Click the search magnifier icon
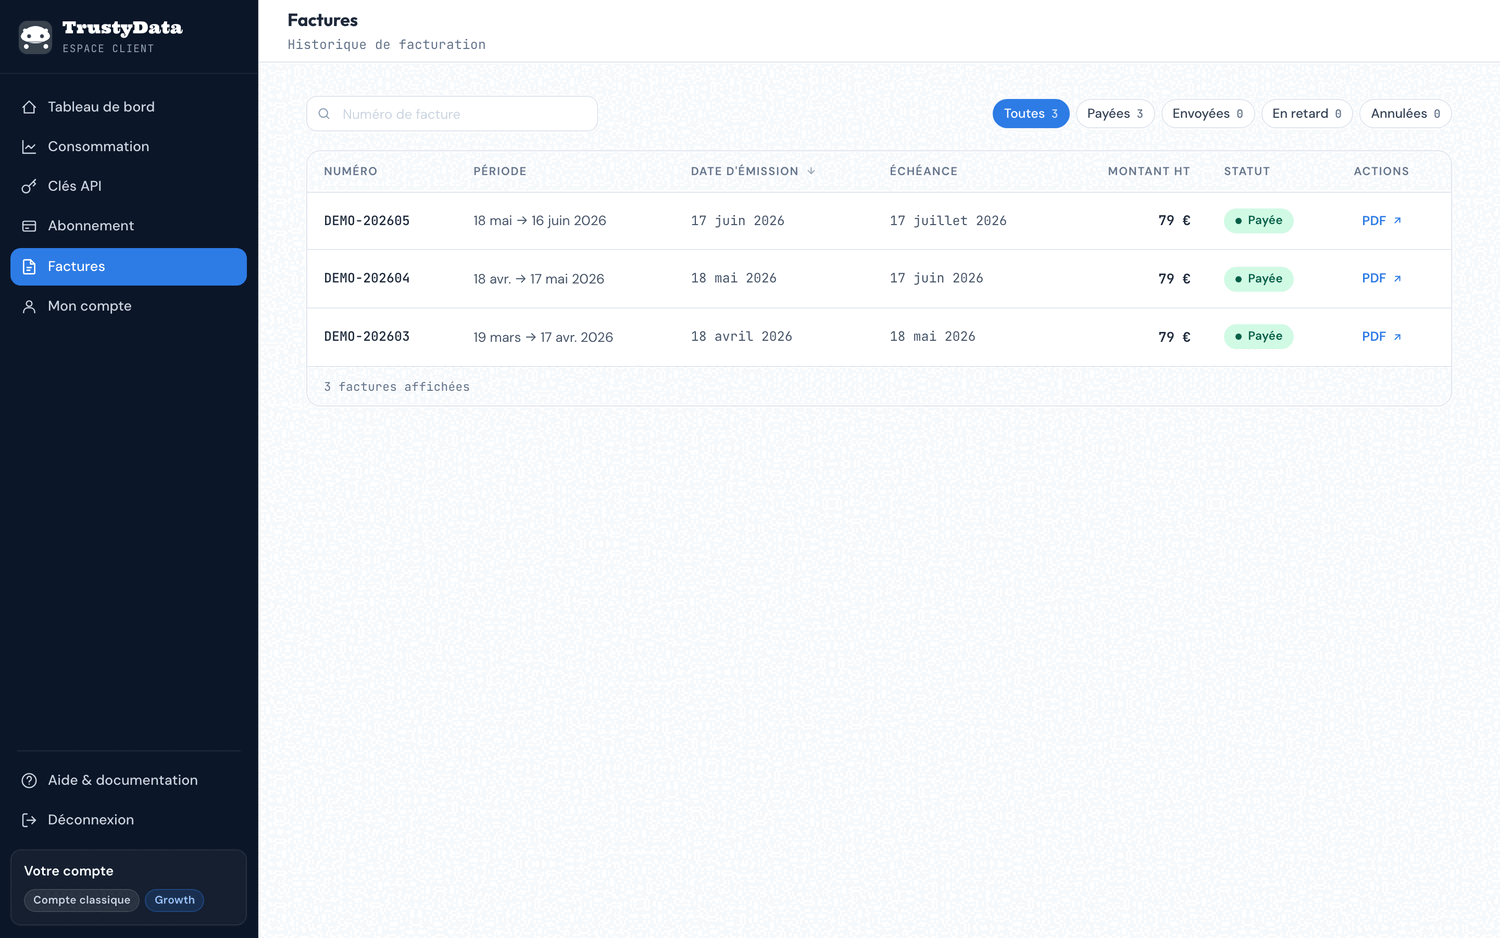The width and height of the screenshot is (1500, 938). (324, 114)
